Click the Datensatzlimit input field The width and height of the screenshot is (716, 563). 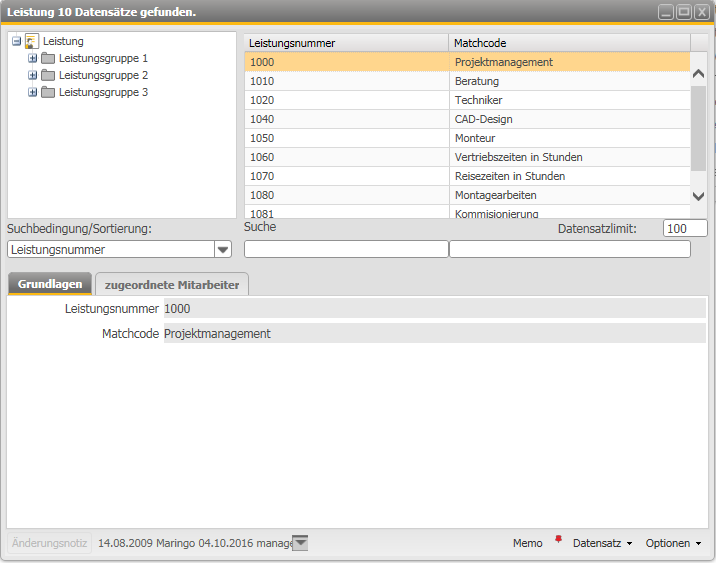click(x=685, y=228)
